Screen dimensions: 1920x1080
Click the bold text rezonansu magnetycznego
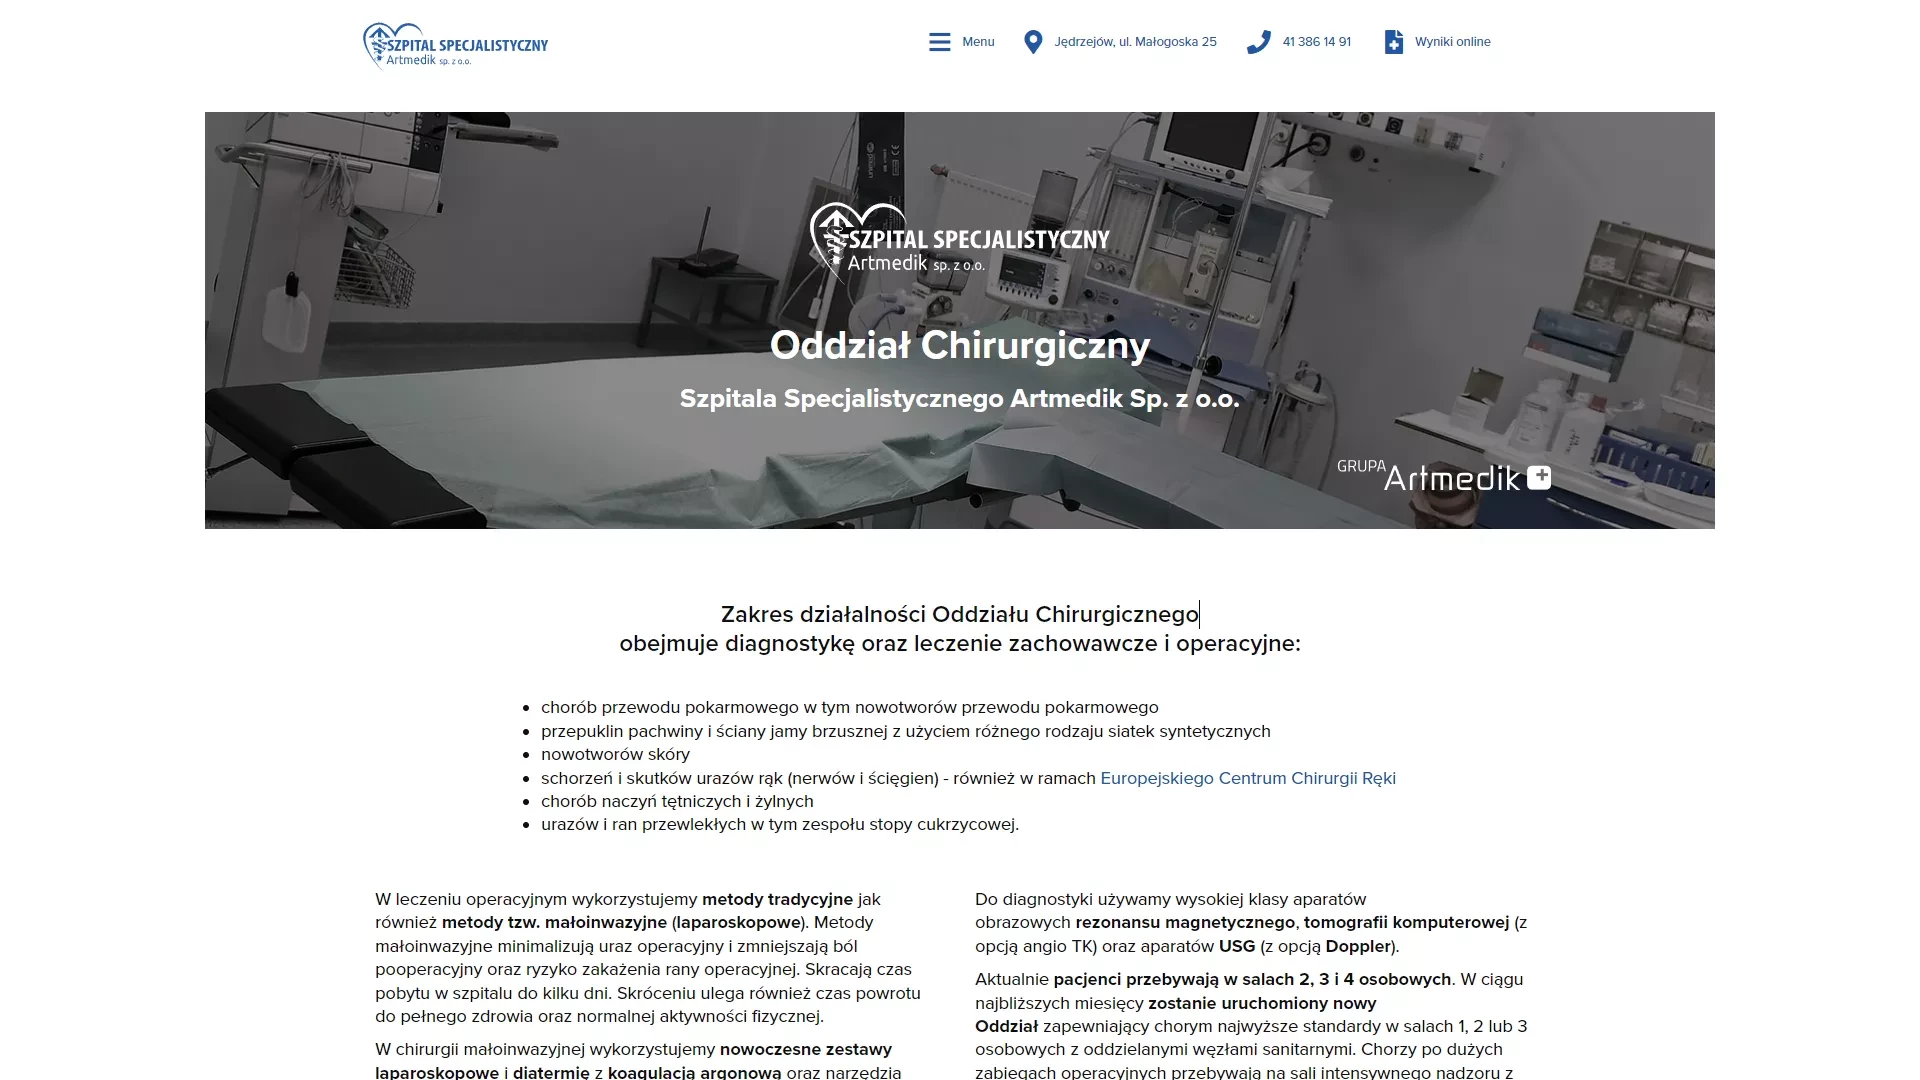(1185, 922)
